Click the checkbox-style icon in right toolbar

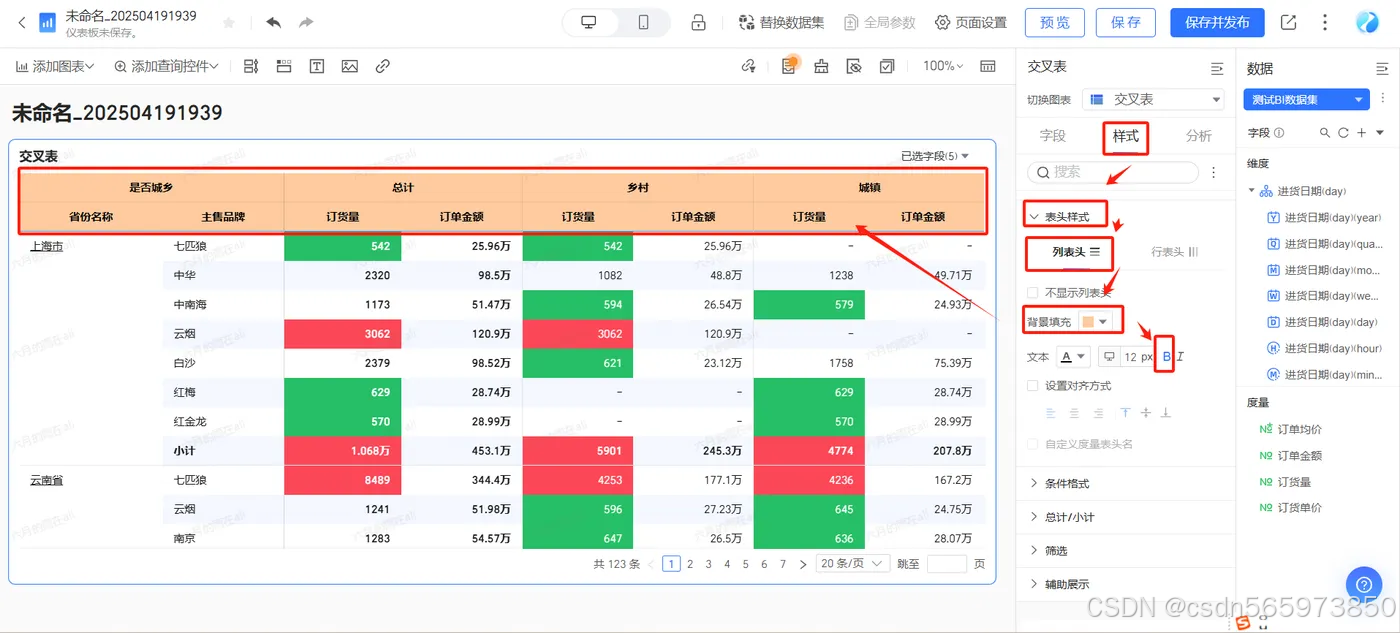(x=886, y=66)
